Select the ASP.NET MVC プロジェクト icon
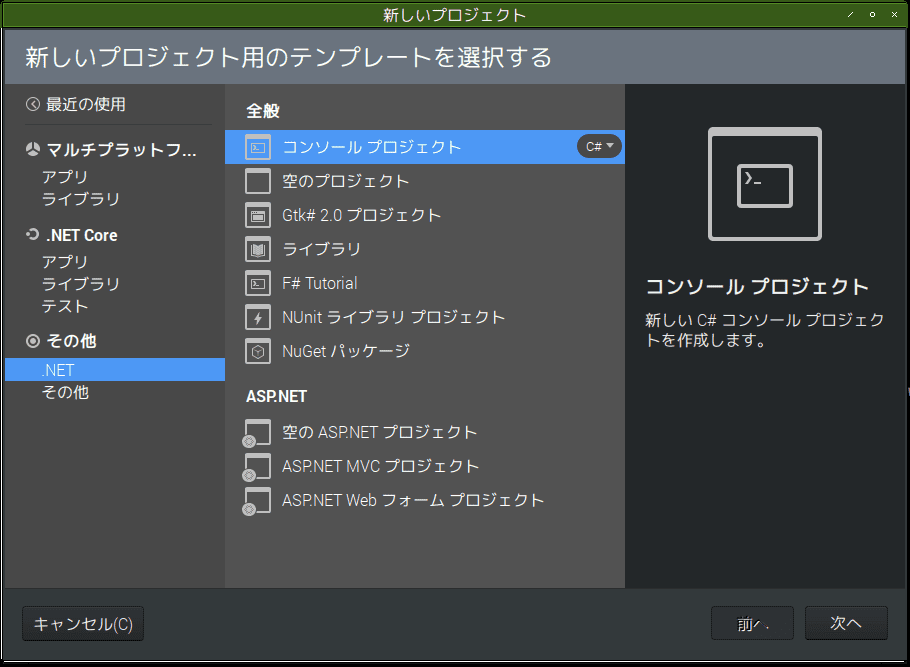The height and width of the screenshot is (667, 910). (257, 466)
